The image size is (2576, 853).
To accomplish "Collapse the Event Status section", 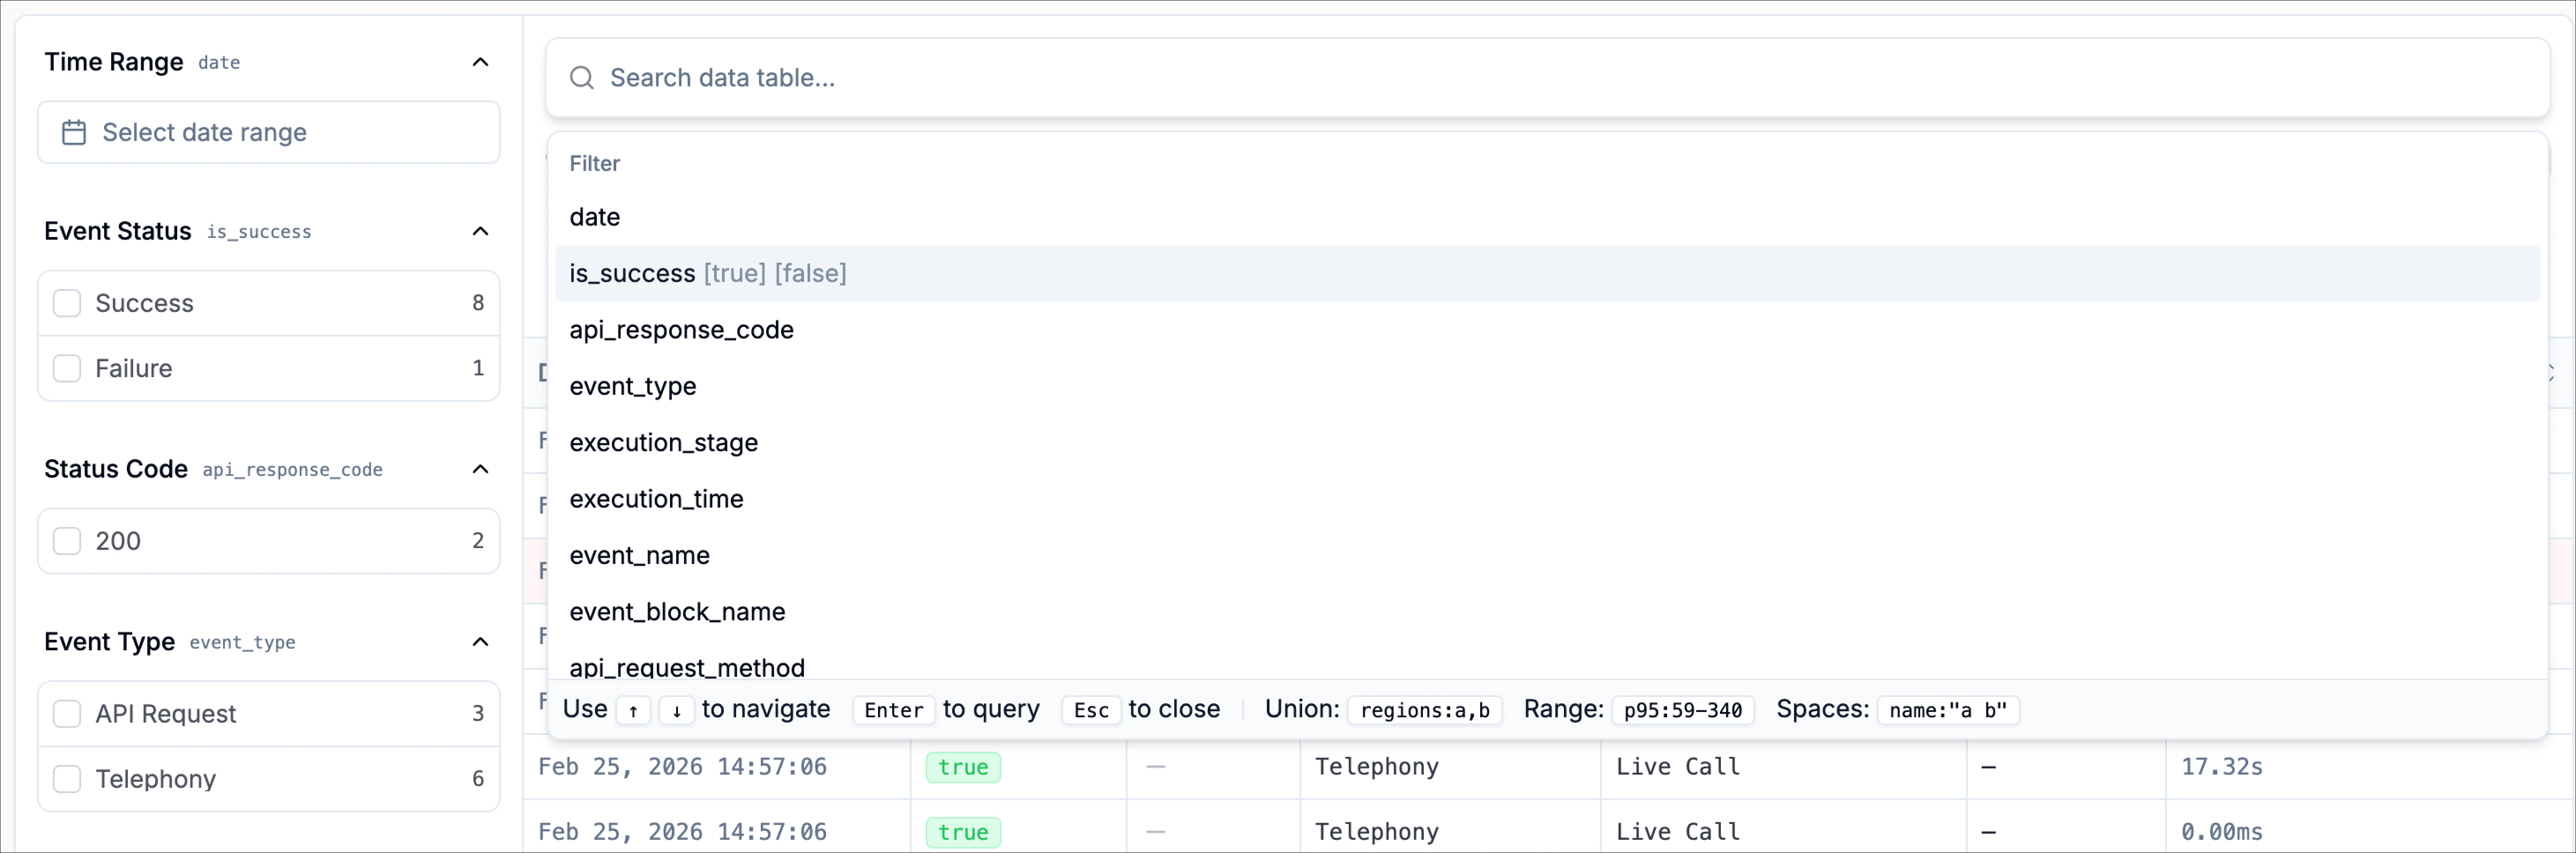I will tap(480, 231).
